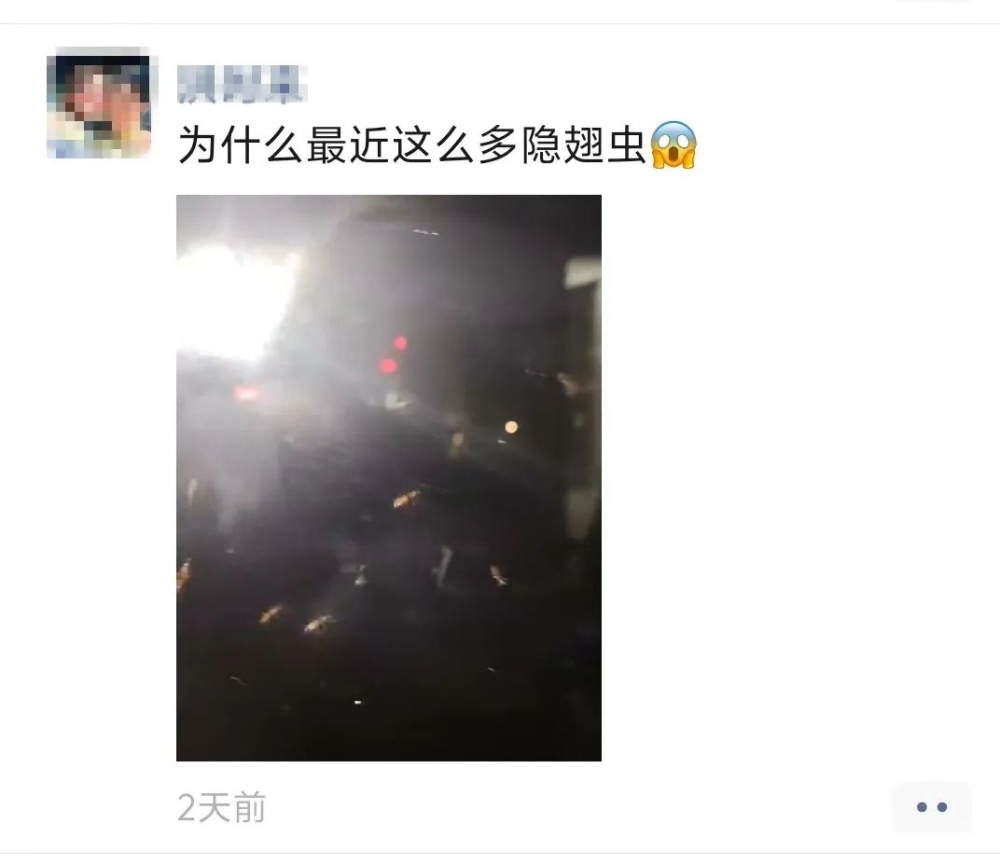This screenshot has height=864, width=1000.
Task: Open the dark night photo of insects
Action: point(388,478)
